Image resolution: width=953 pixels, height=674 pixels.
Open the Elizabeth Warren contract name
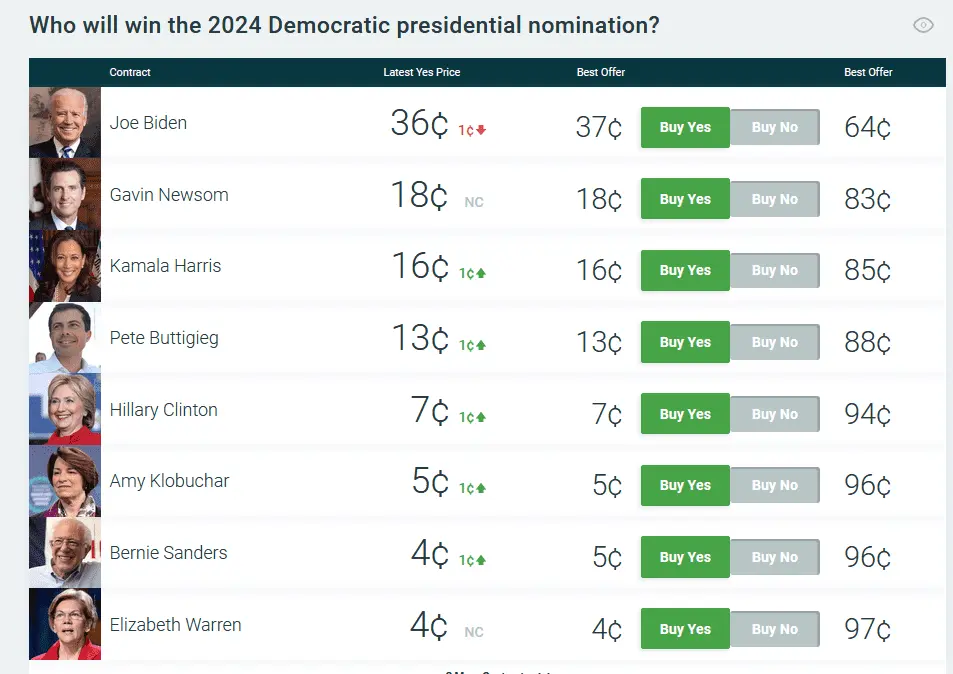coord(175,625)
